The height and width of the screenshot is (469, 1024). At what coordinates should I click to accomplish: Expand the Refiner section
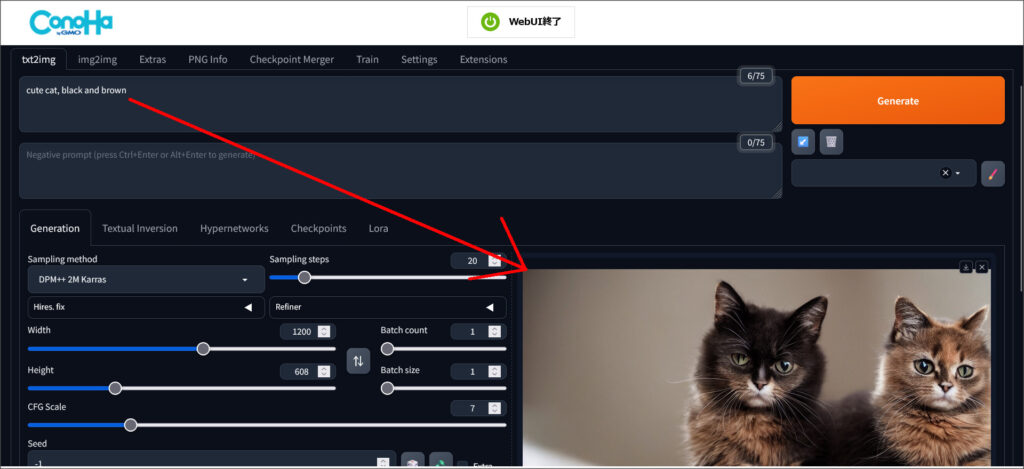click(387, 307)
